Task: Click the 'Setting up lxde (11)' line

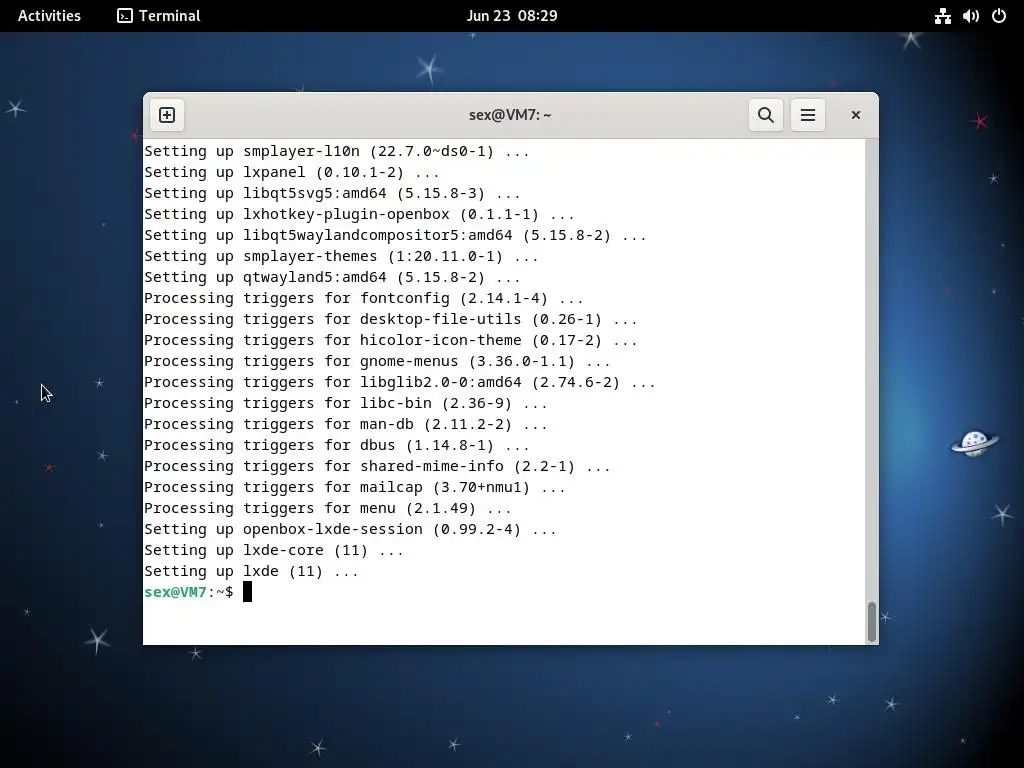Action: pyautogui.click(x=251, y=571)
